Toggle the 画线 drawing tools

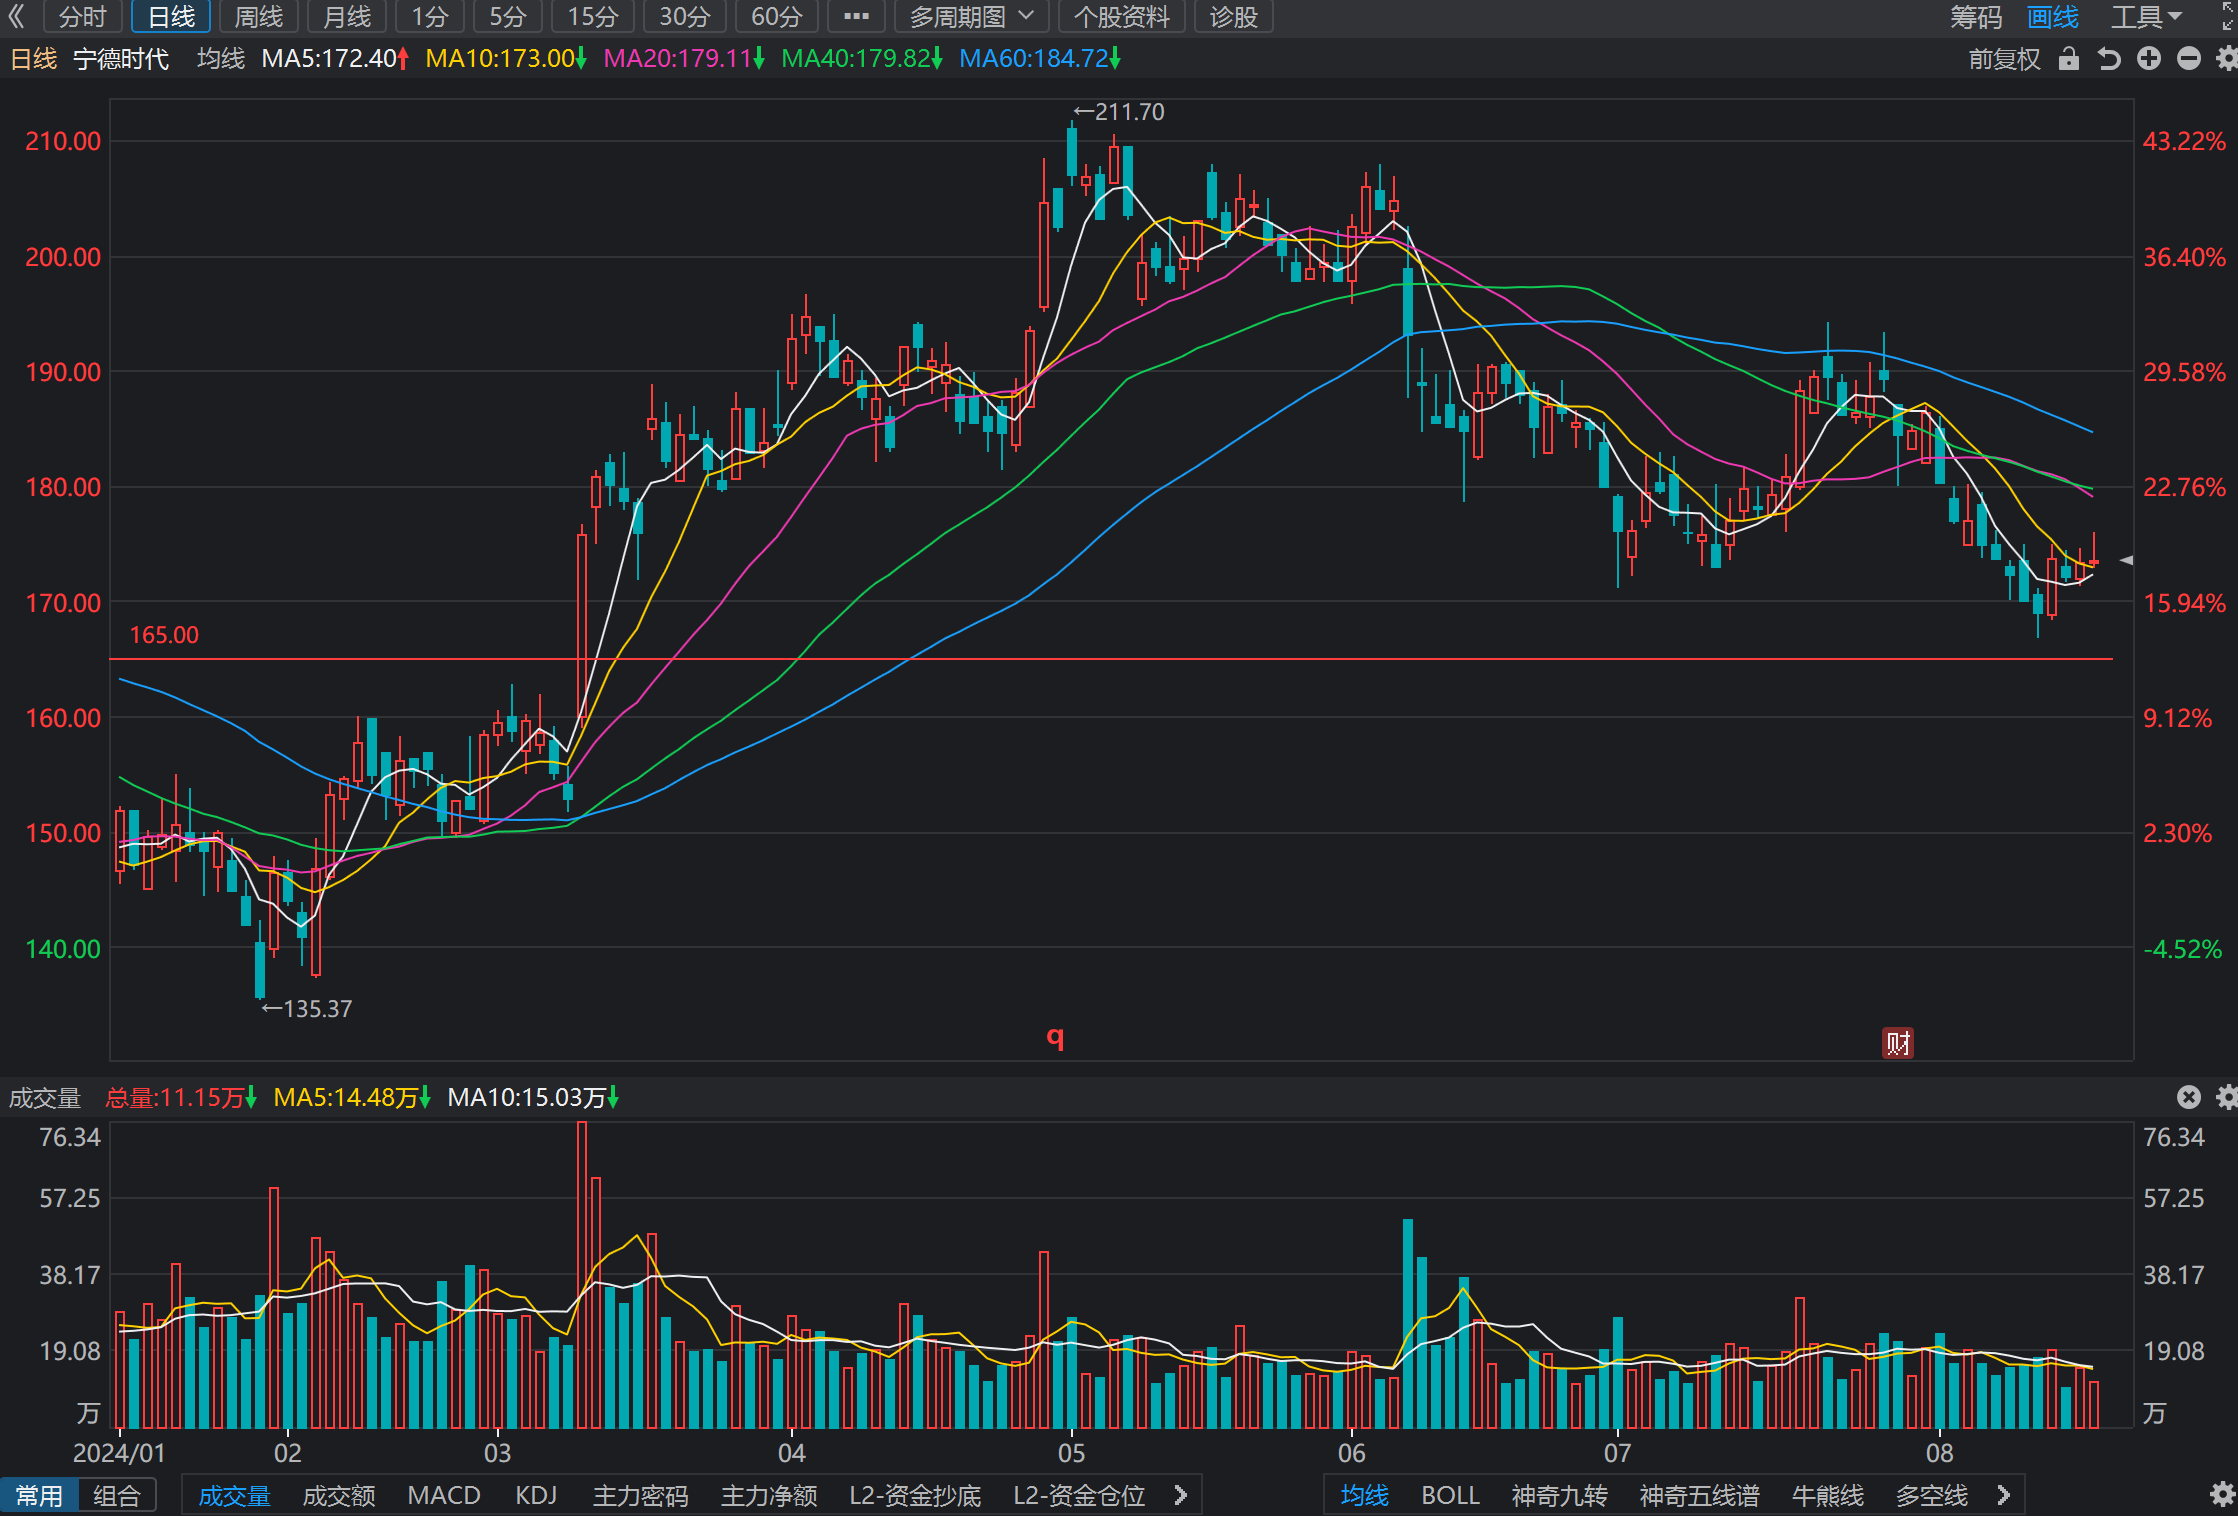coord(2053,17)
